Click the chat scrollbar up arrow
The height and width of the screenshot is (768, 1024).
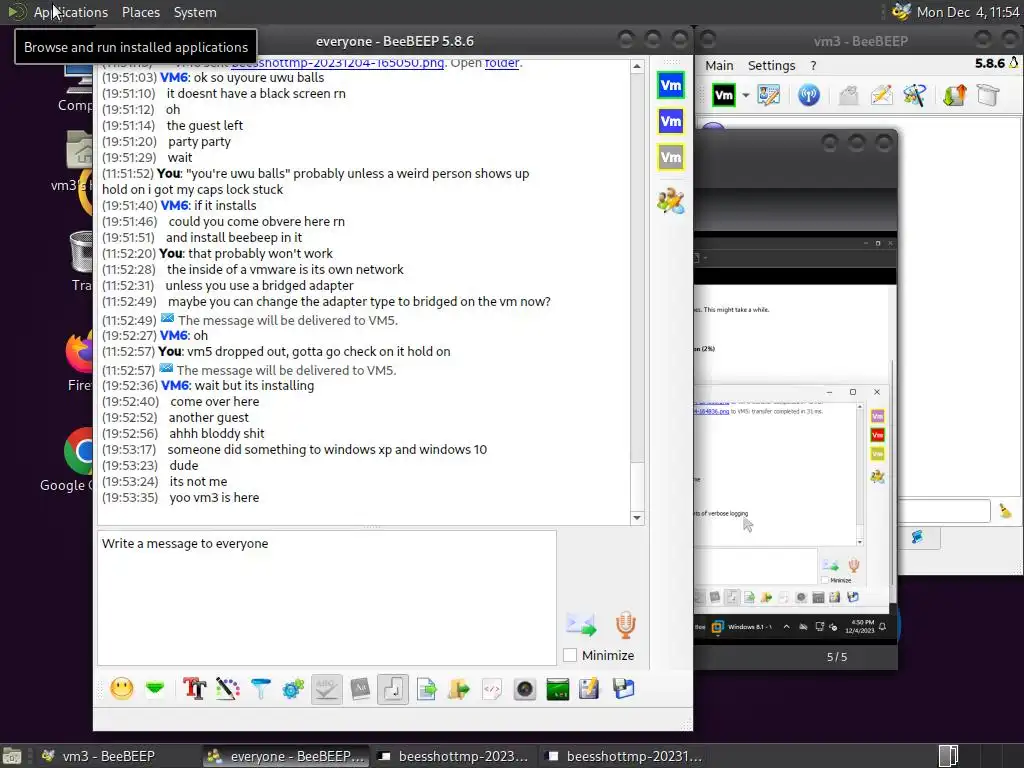(x=637, y=67)
